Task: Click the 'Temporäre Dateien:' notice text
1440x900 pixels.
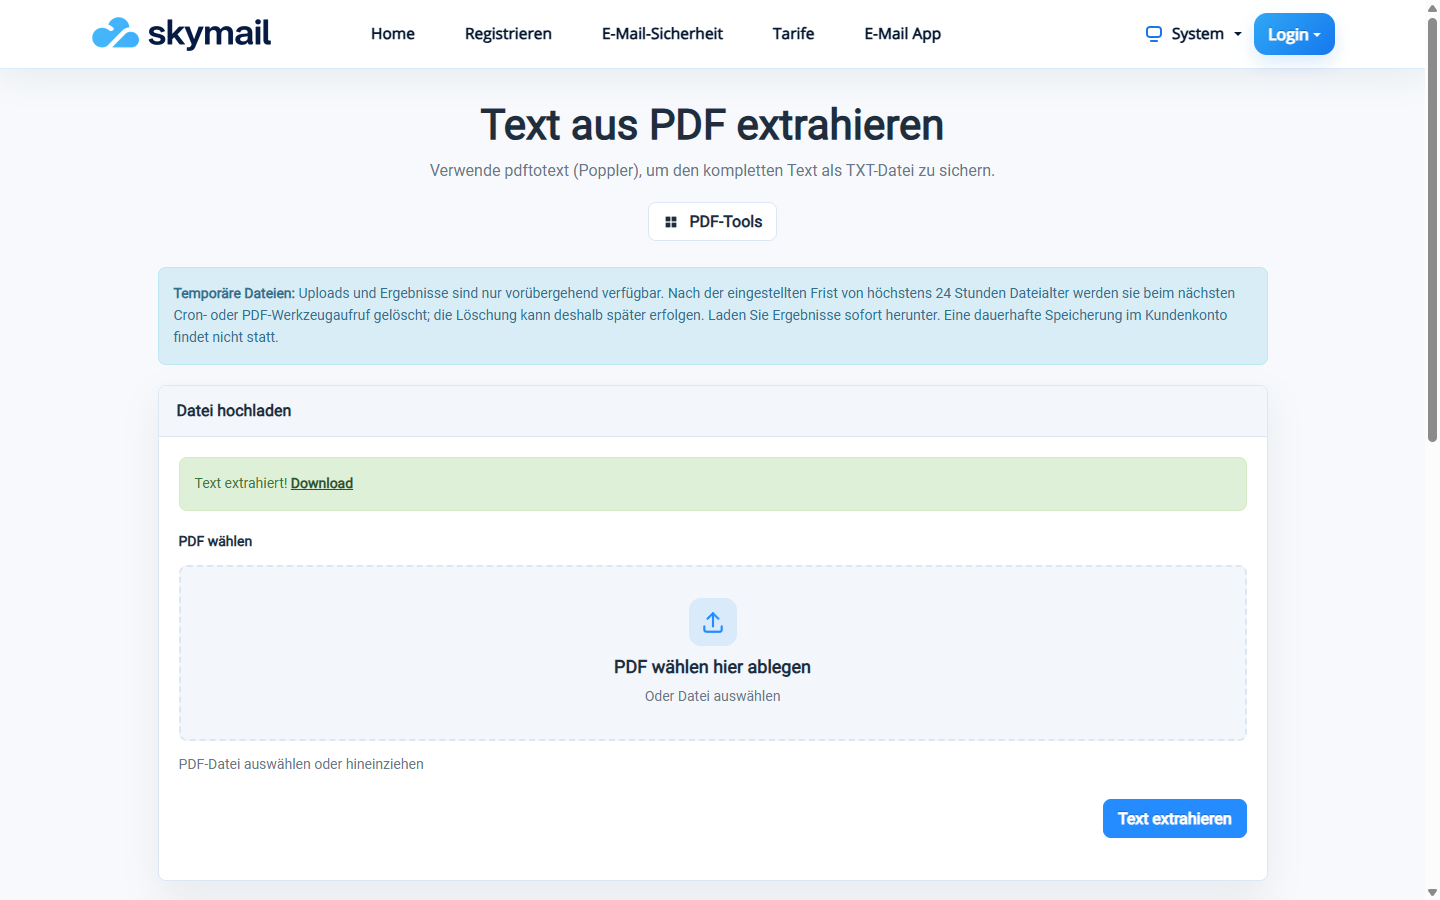Action: click(x=234, y=293)
